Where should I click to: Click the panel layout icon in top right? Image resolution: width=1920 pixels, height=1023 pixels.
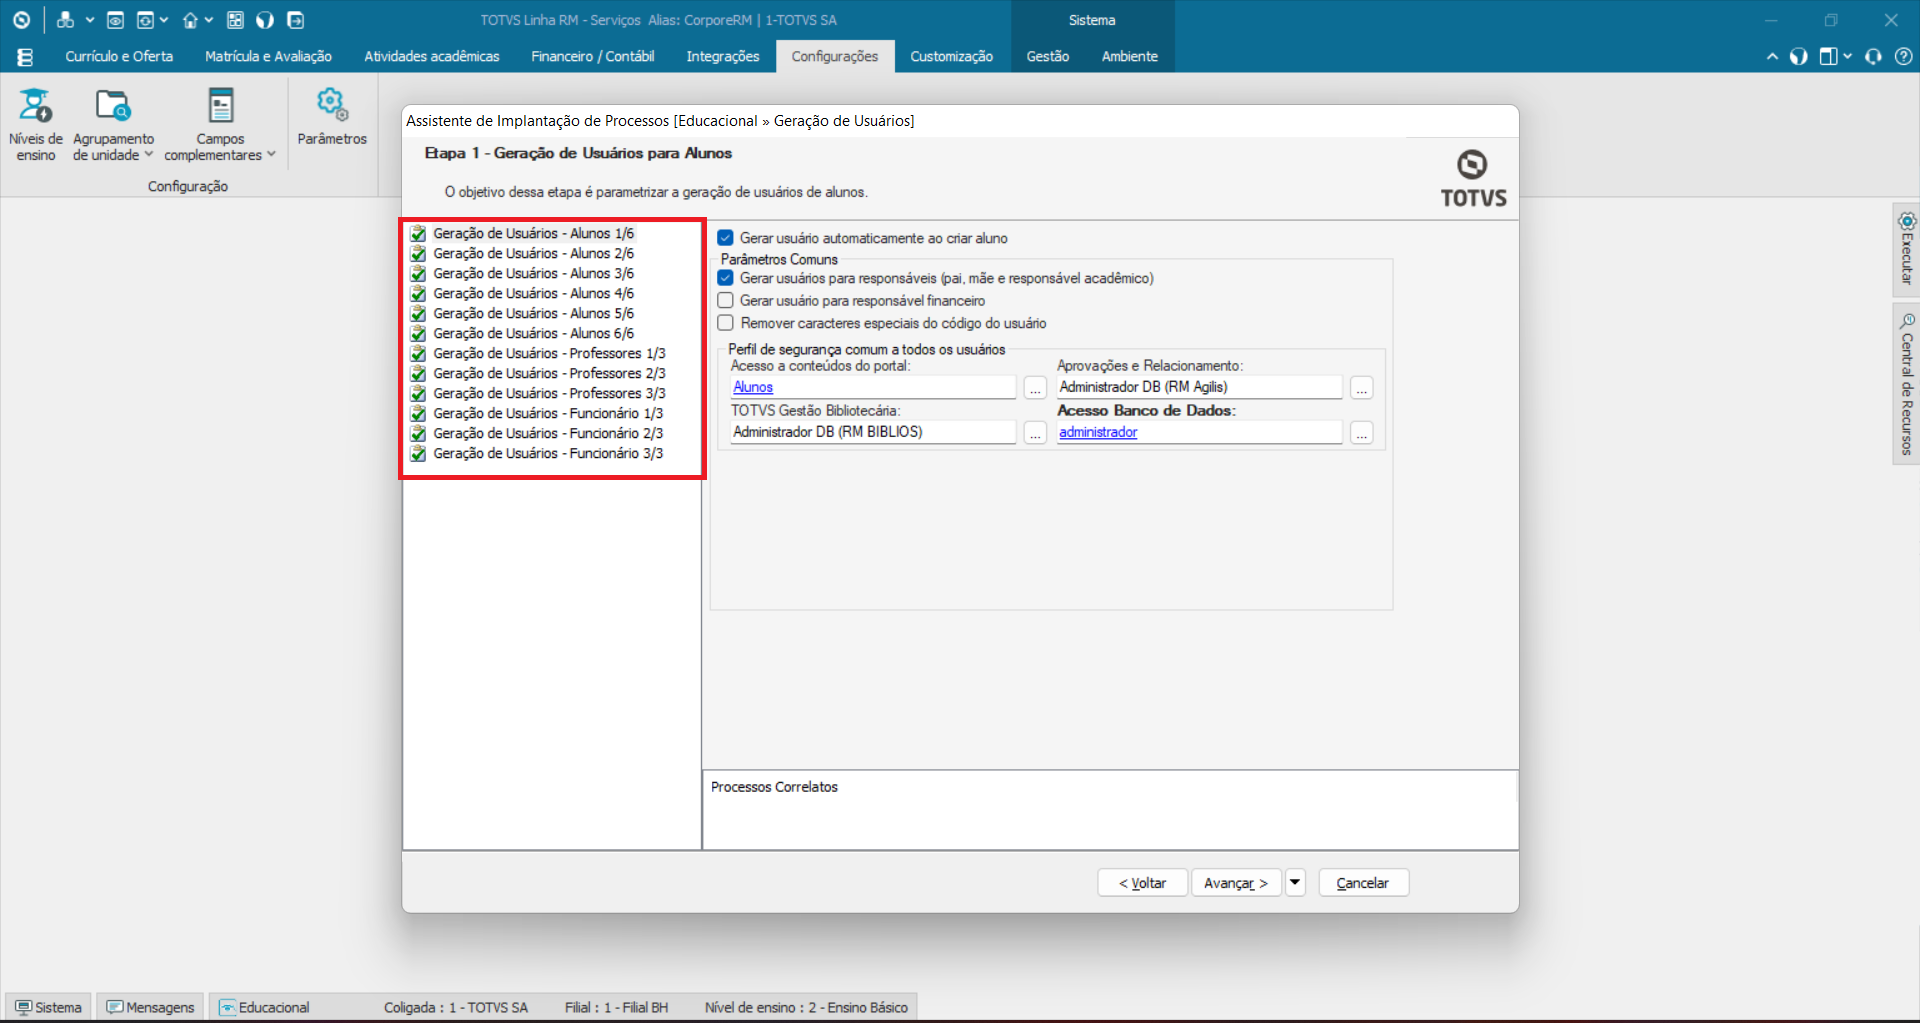click(1828, 57)
